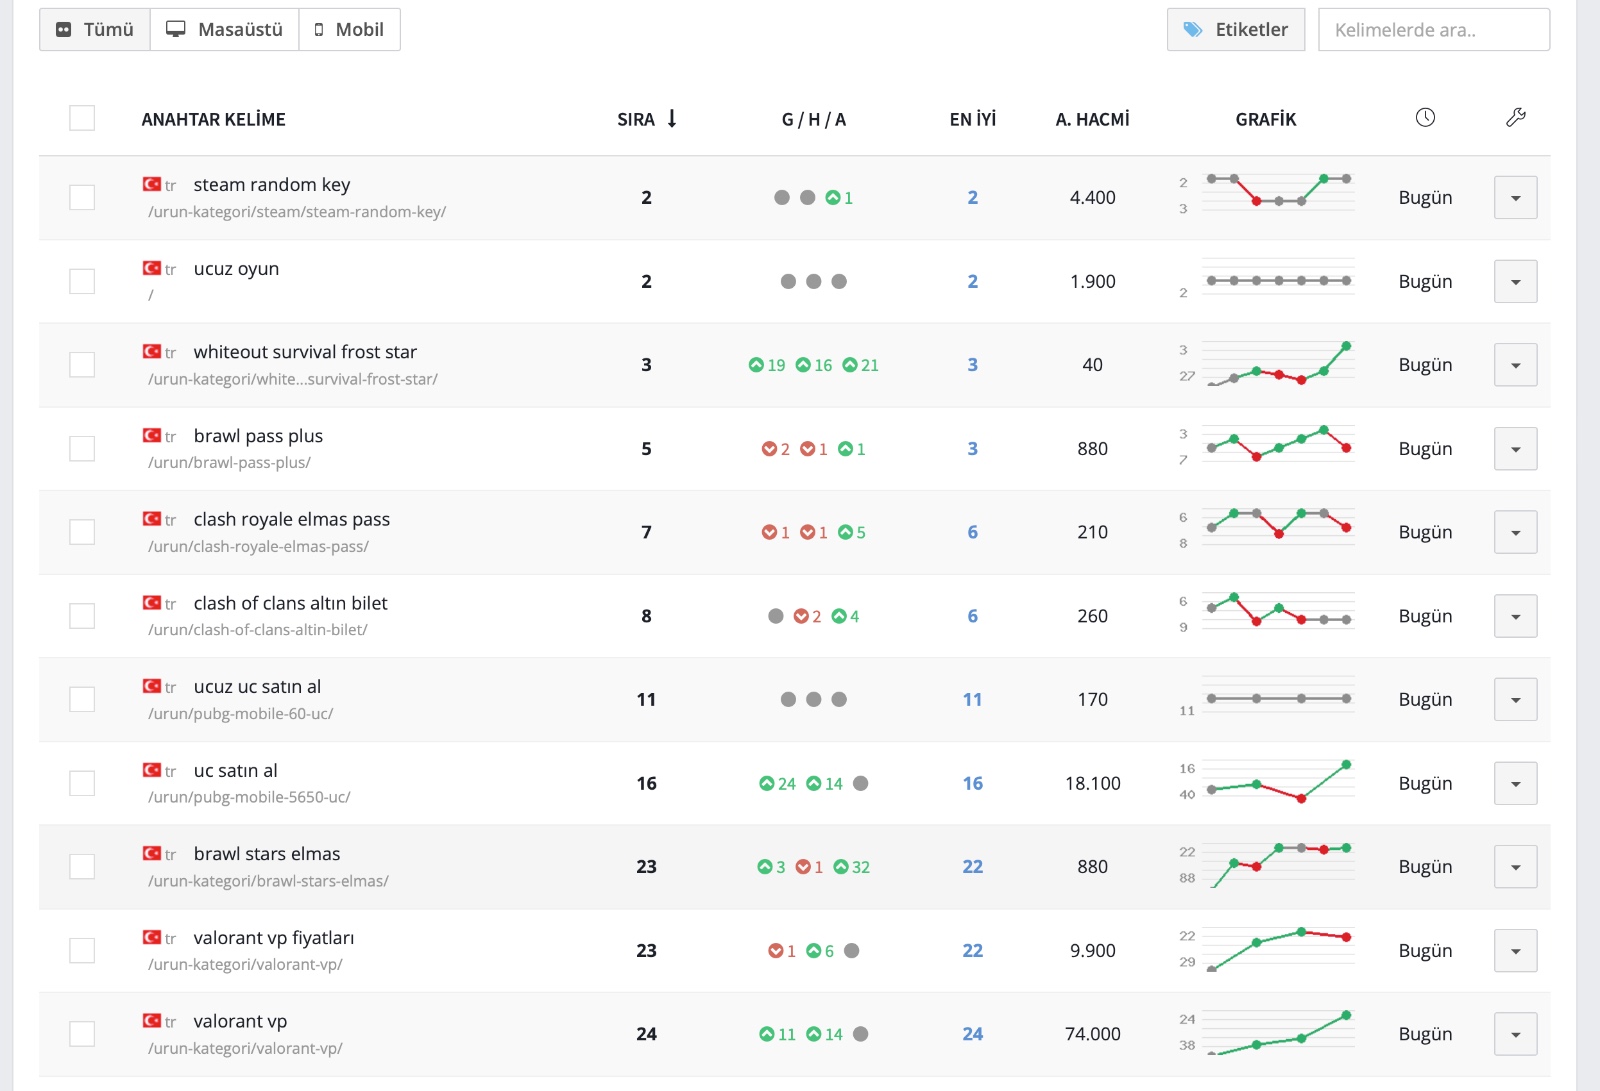Switch to the Mobil tab

point(349,29)
